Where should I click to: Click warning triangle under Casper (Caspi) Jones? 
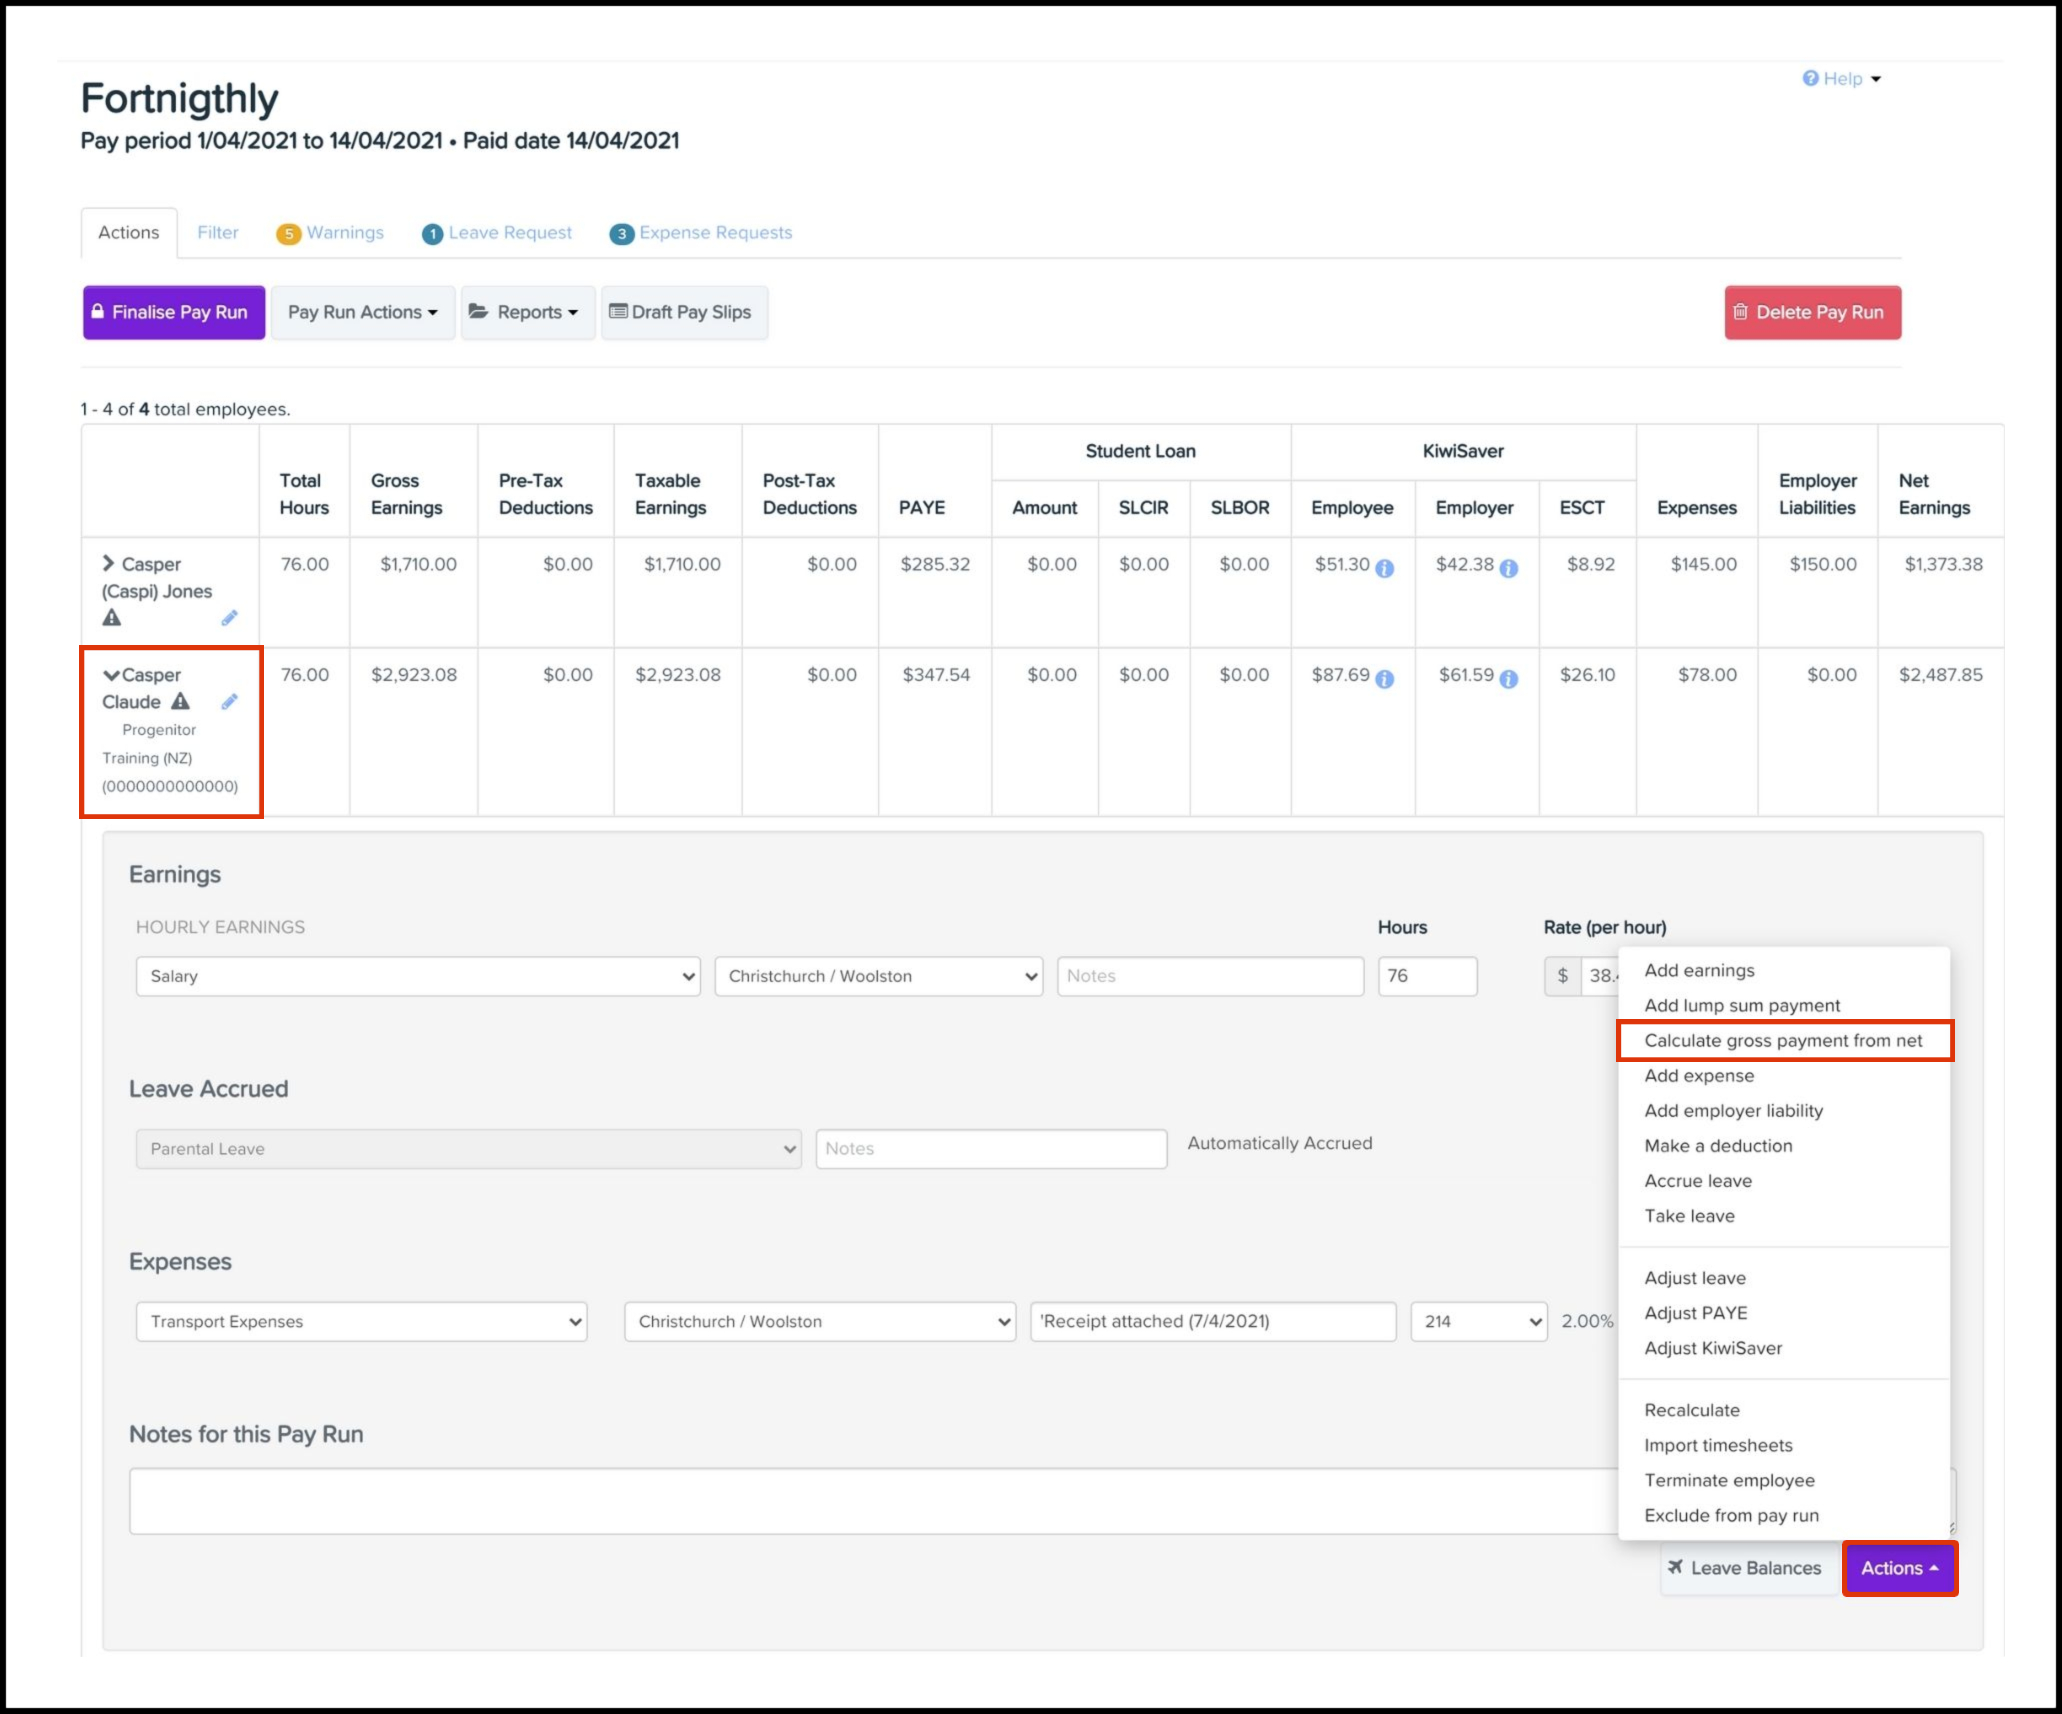pyautogui.click(x=112, y=618)
